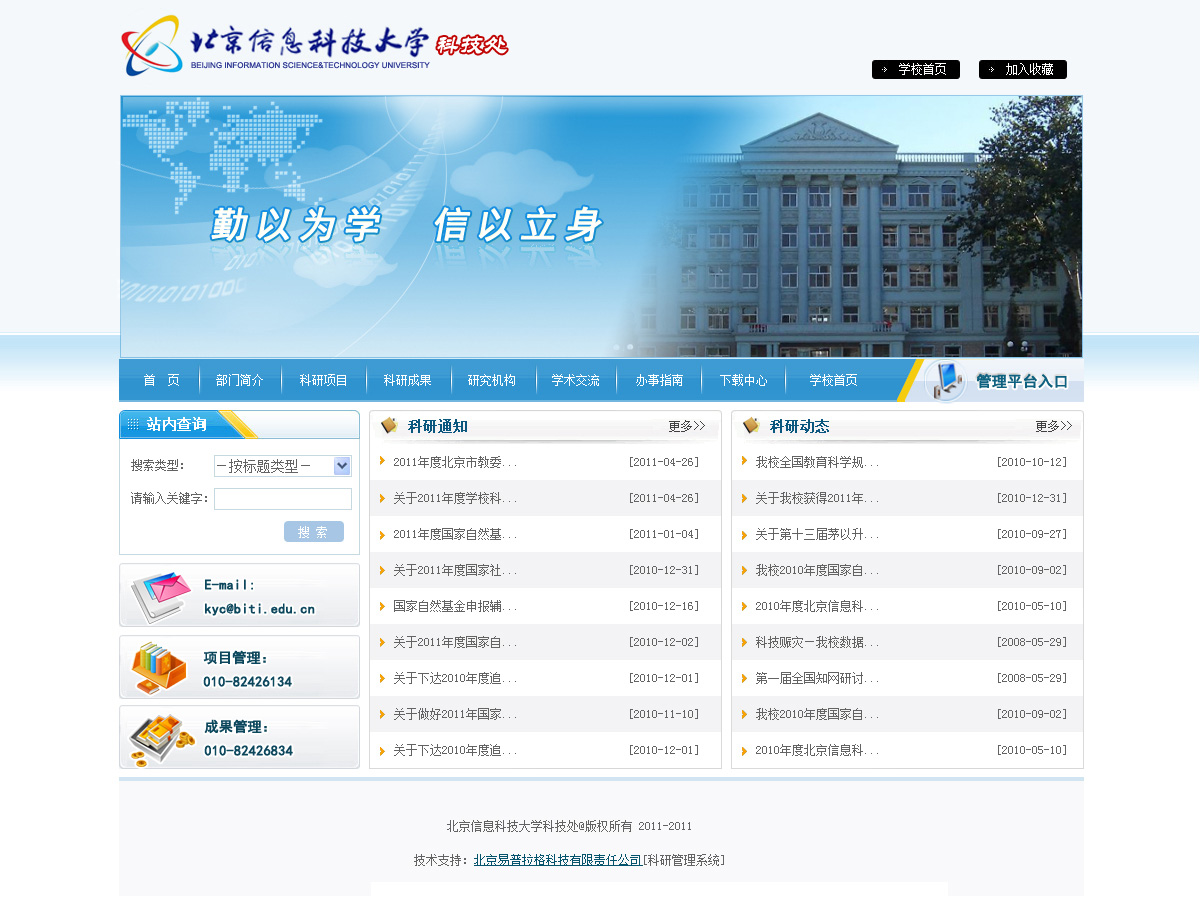
Task: Click 学校首页 in the blue navigation bar
Action: [834, 380]
